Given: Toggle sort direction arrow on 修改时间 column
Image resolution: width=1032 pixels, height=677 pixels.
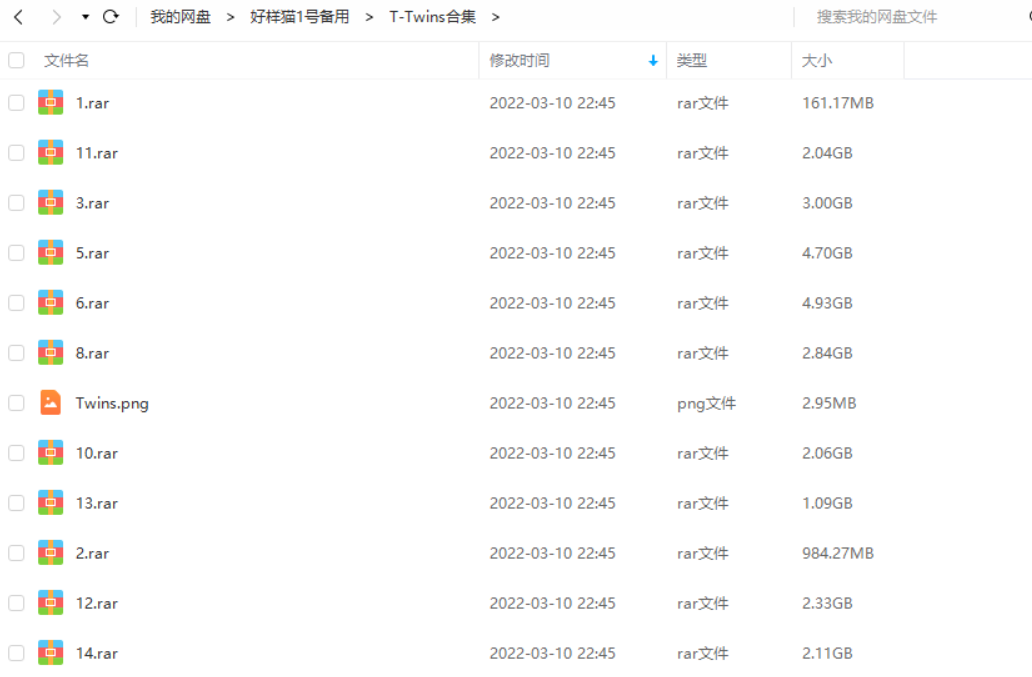Looking at the screenshot, I should coord(653,61).
